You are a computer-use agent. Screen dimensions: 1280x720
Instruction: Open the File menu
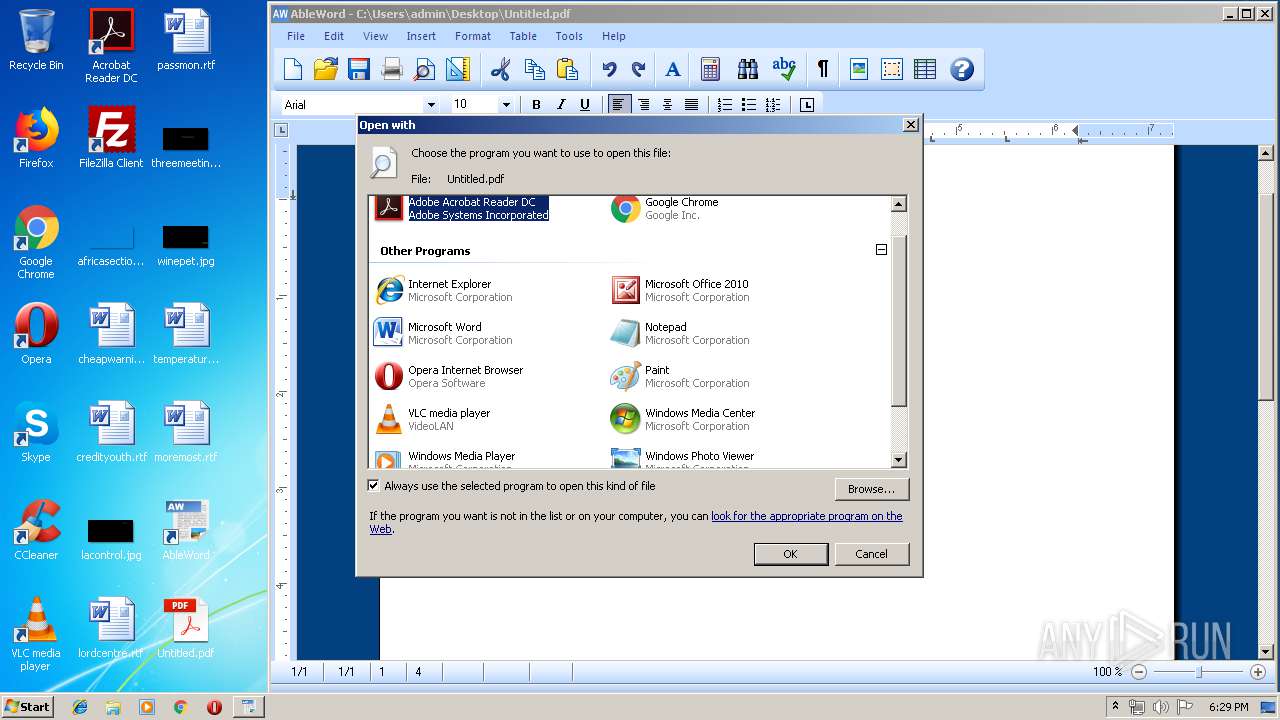point(296,36)
